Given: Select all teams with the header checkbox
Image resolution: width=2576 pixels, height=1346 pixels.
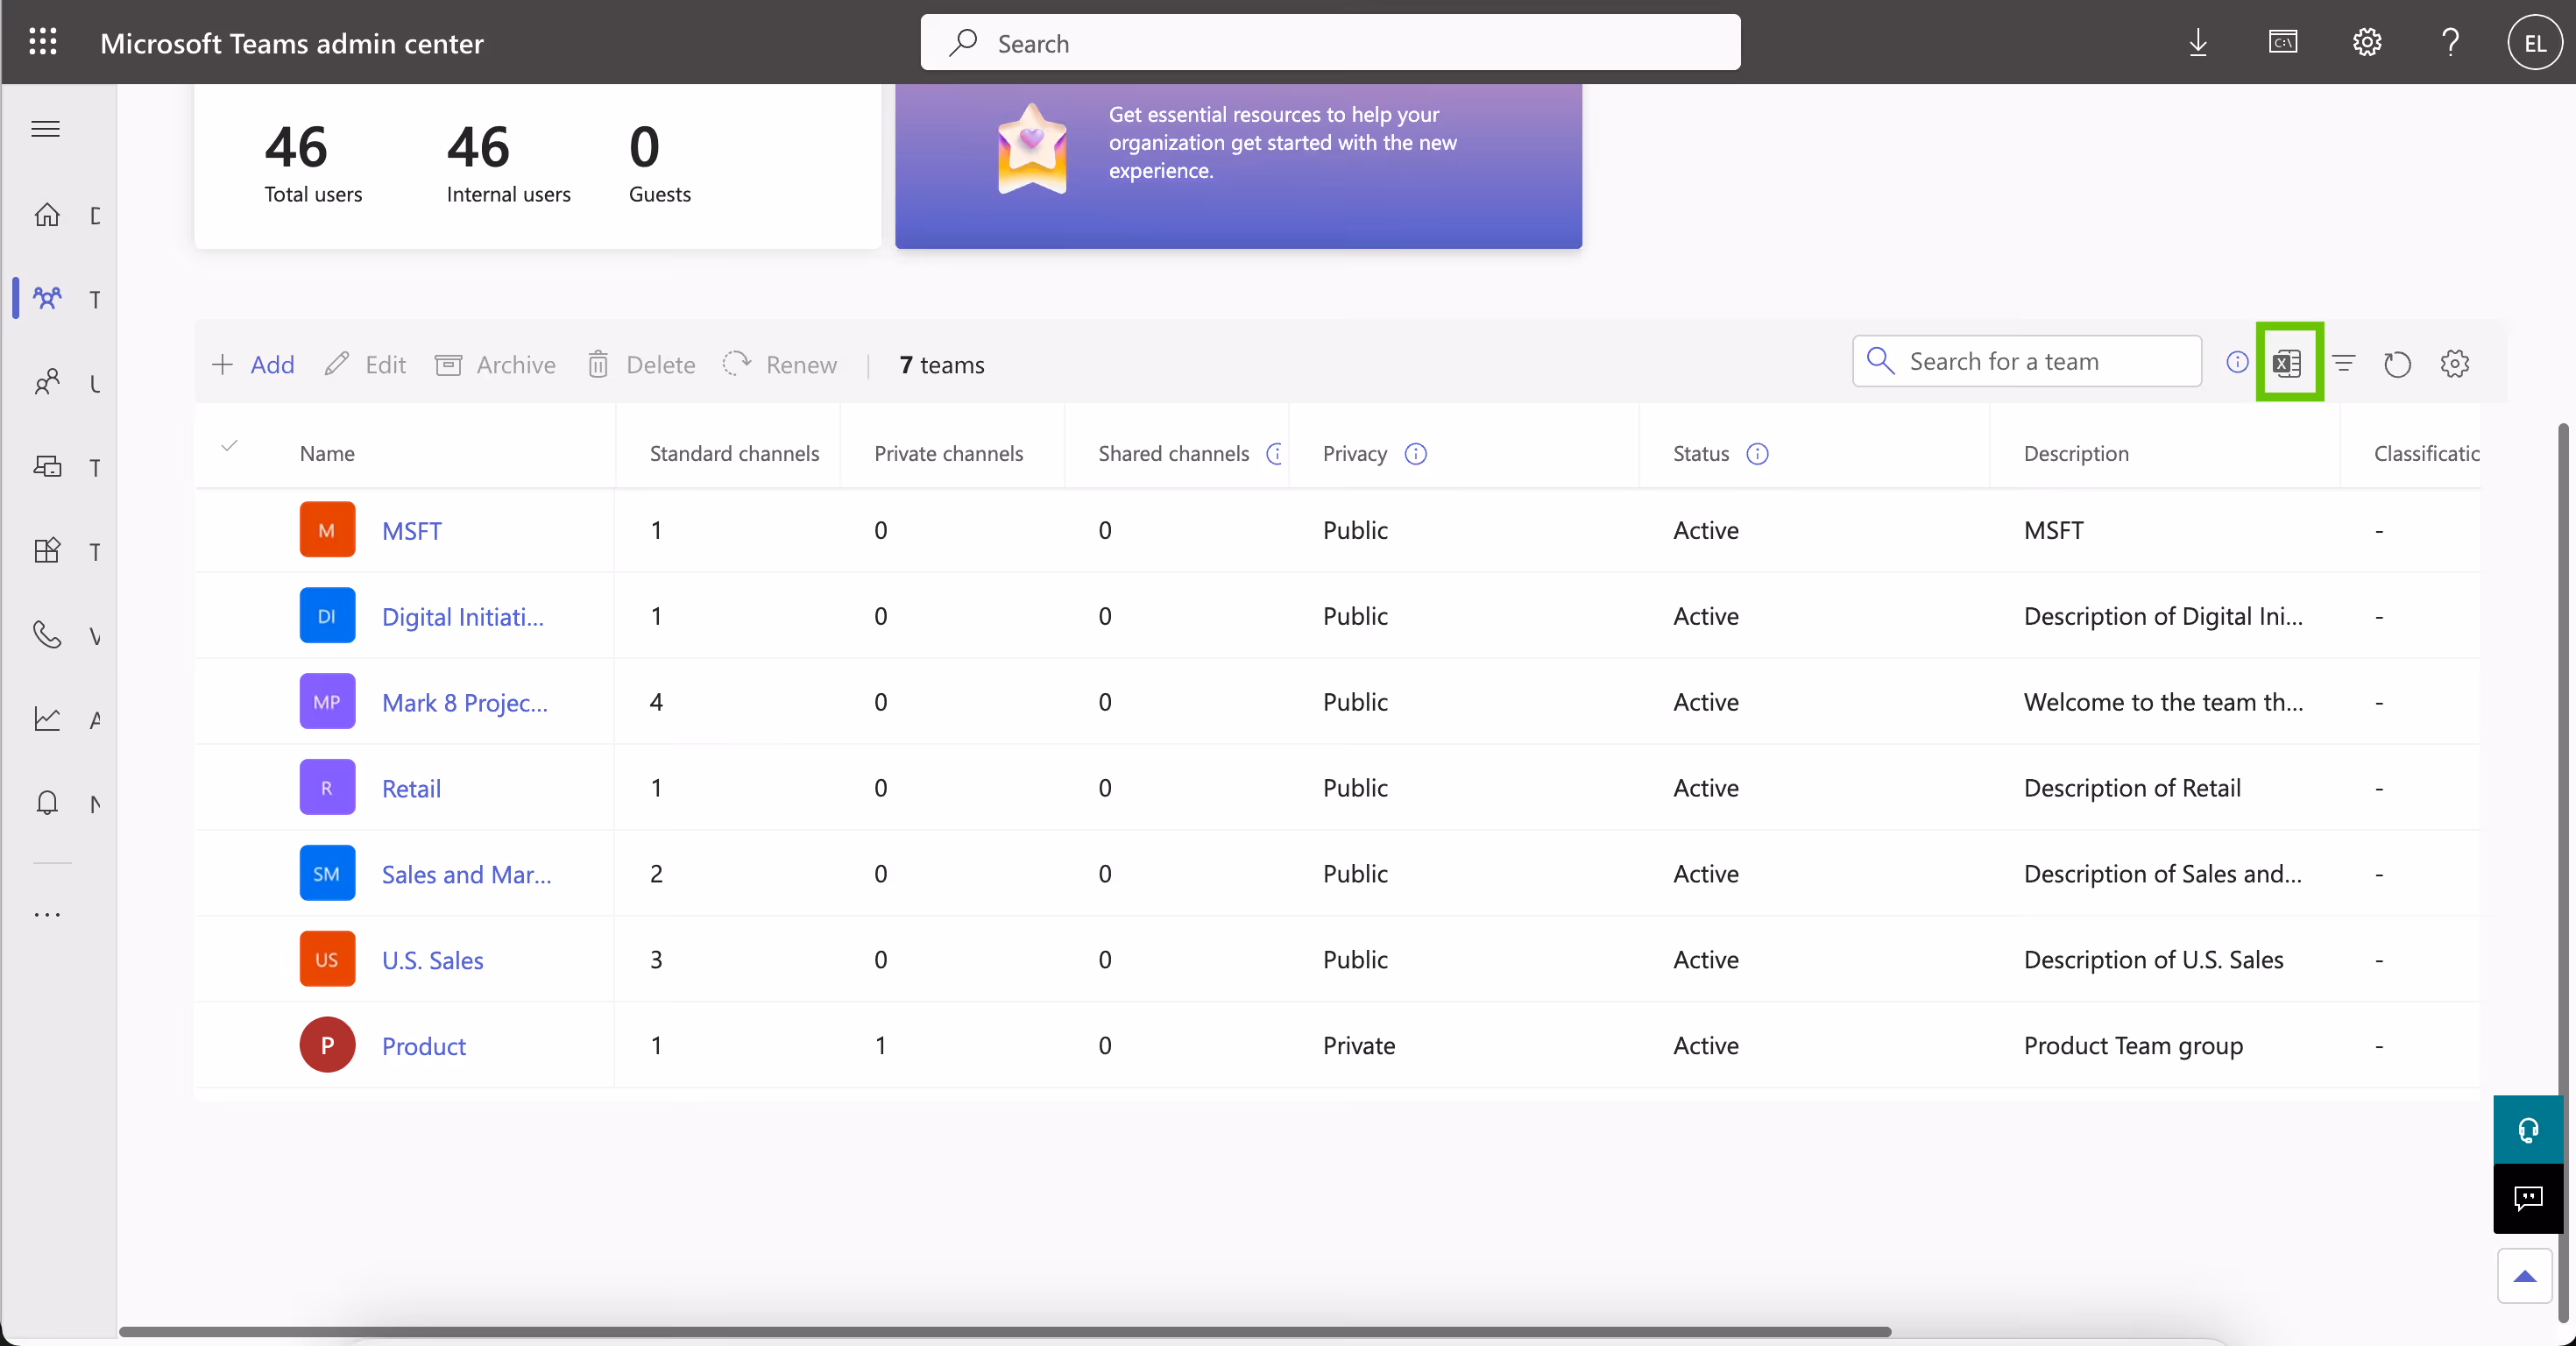Looking at the screenshot, I should point(229,447).
